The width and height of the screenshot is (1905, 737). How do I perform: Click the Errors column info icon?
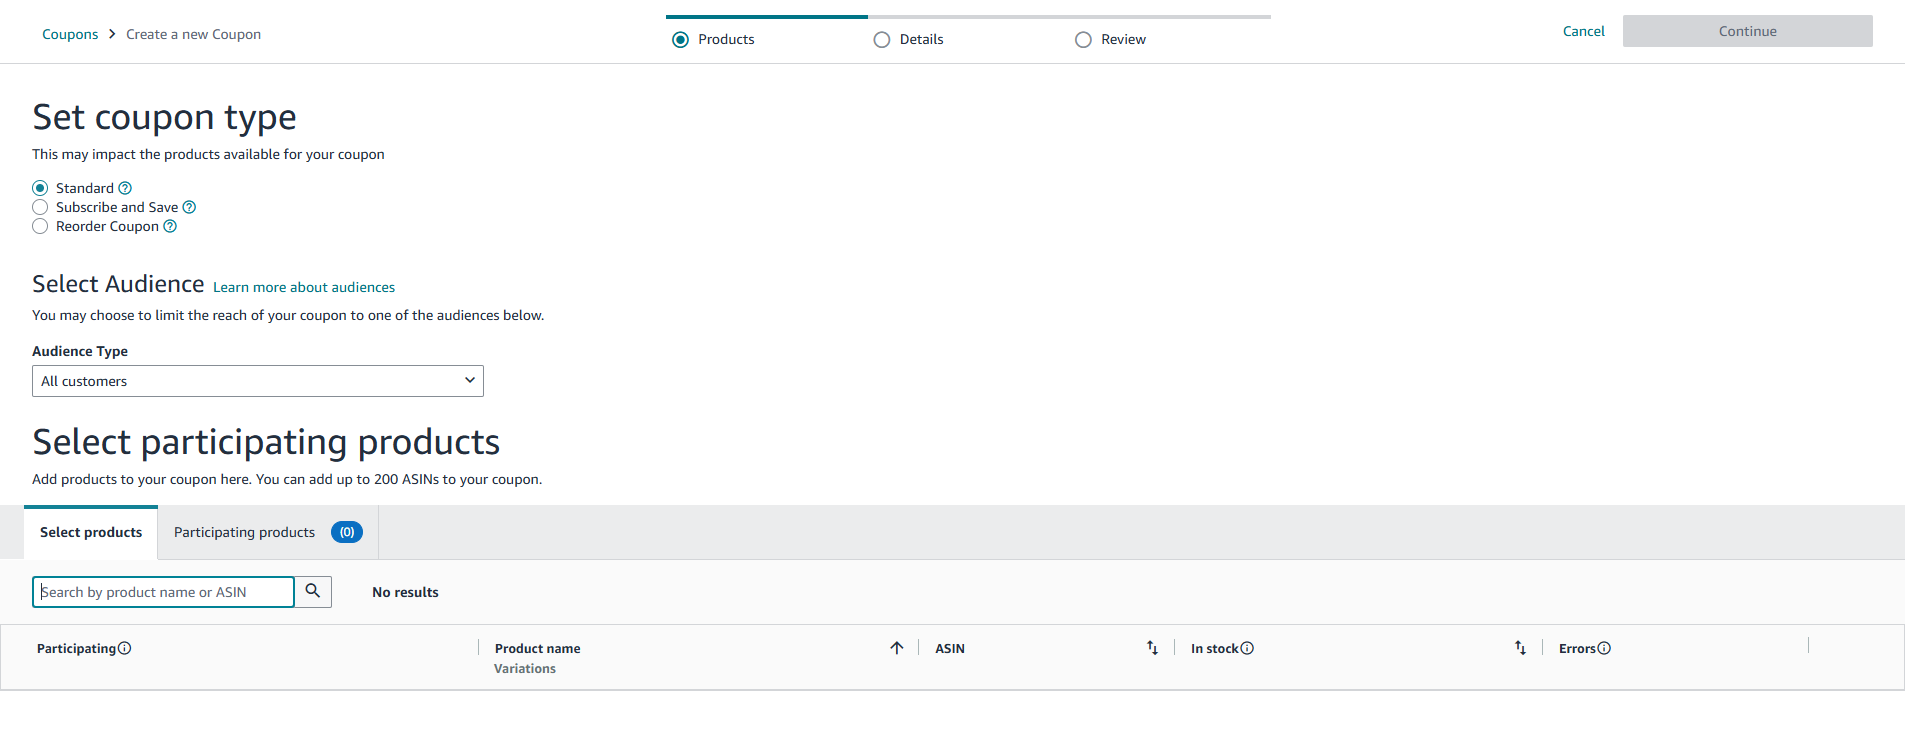[x=1604, y=648]
